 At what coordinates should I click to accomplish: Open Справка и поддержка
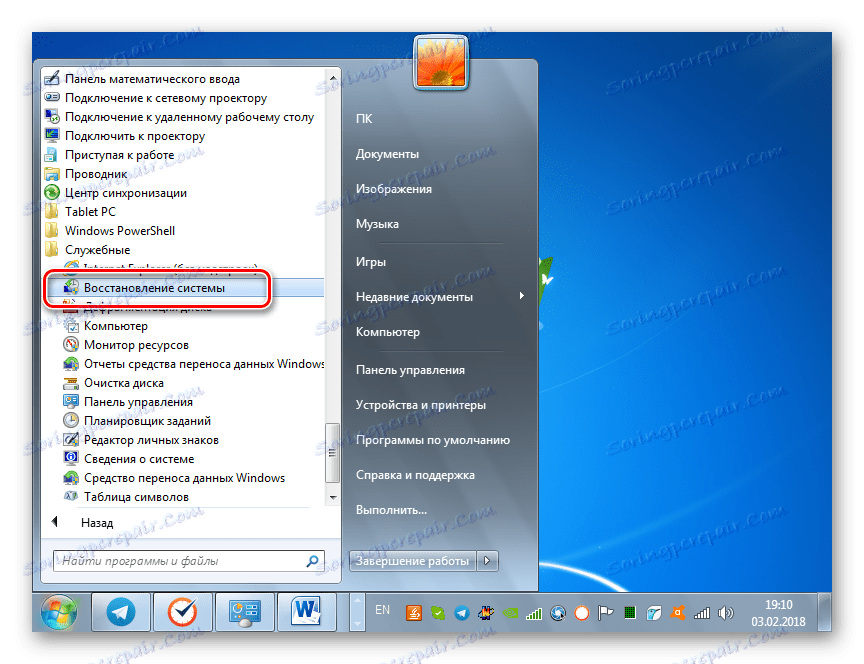pyautogui.click(x=415, y=475)
